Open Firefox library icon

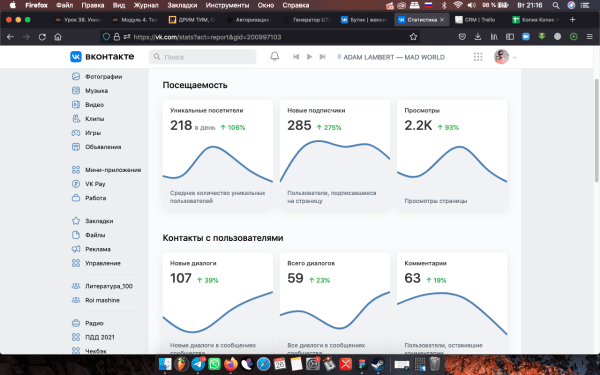point(494,37)
